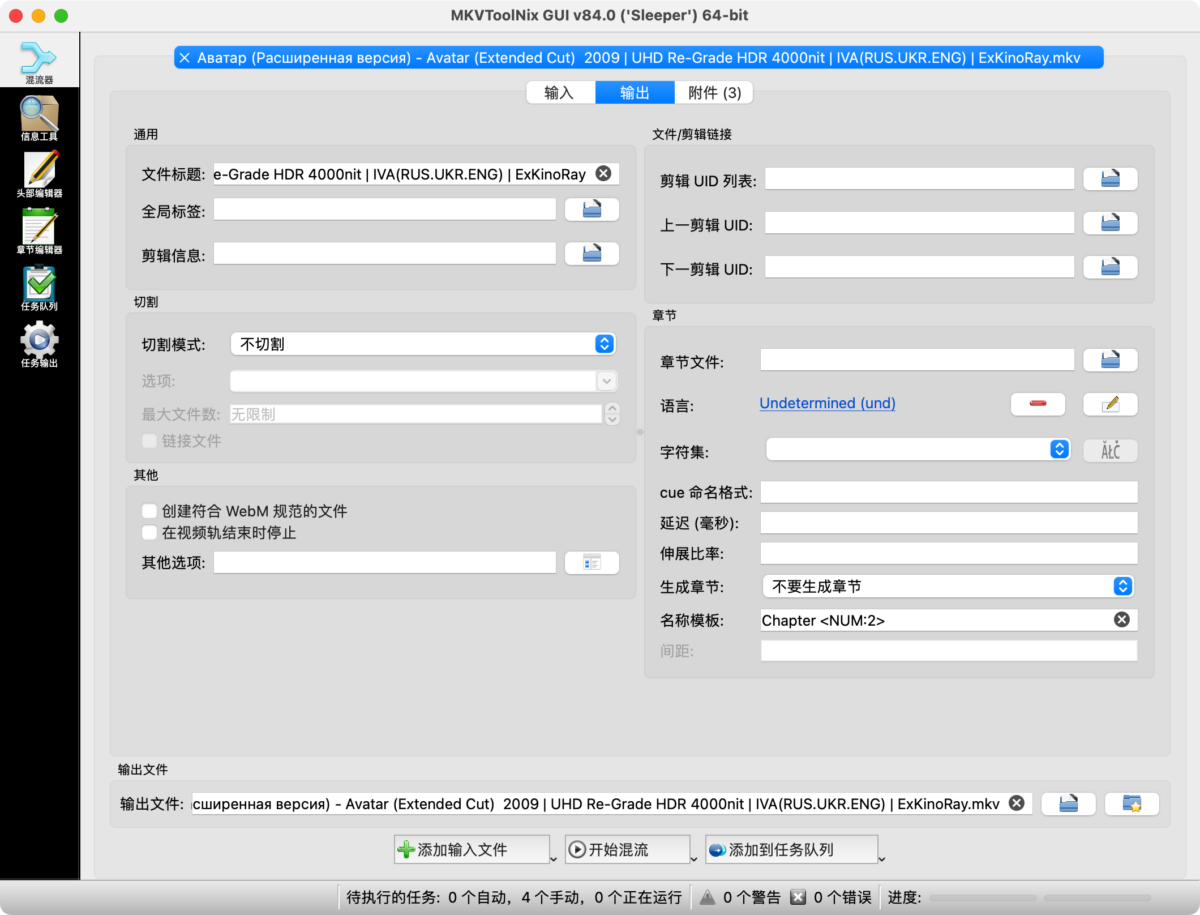Browse for 剪辑 UID 列表 file

pyautogui.click(x=1110, y=179)
